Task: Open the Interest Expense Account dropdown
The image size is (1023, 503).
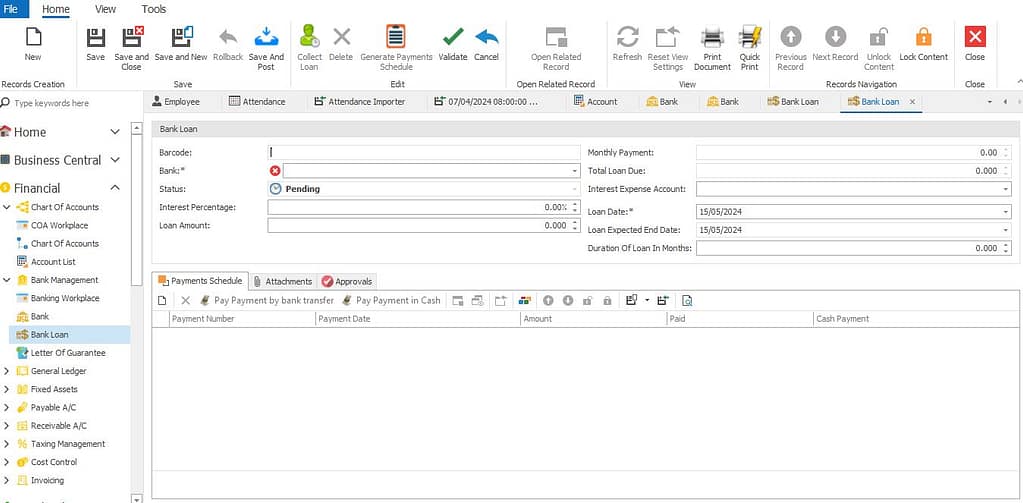Action: 1006,189
